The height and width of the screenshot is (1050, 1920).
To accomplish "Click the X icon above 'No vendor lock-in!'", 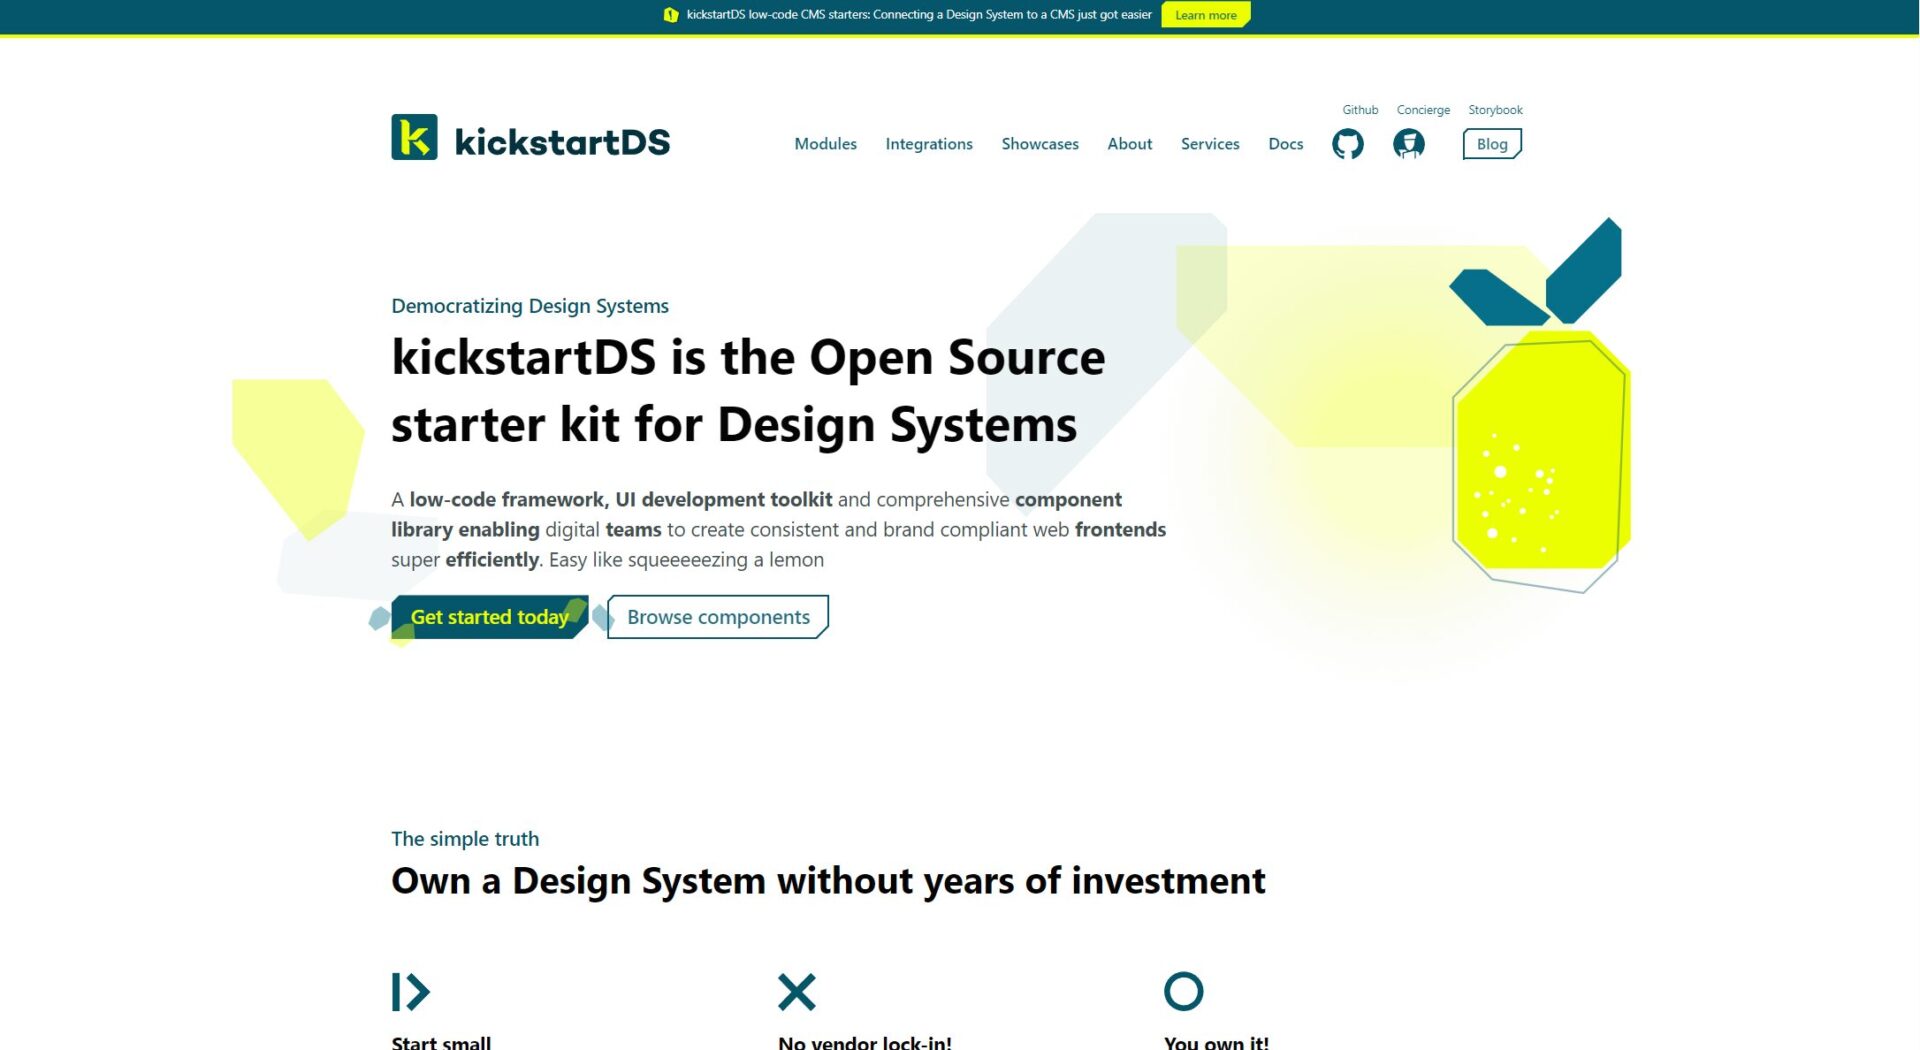I will [796, 991].
